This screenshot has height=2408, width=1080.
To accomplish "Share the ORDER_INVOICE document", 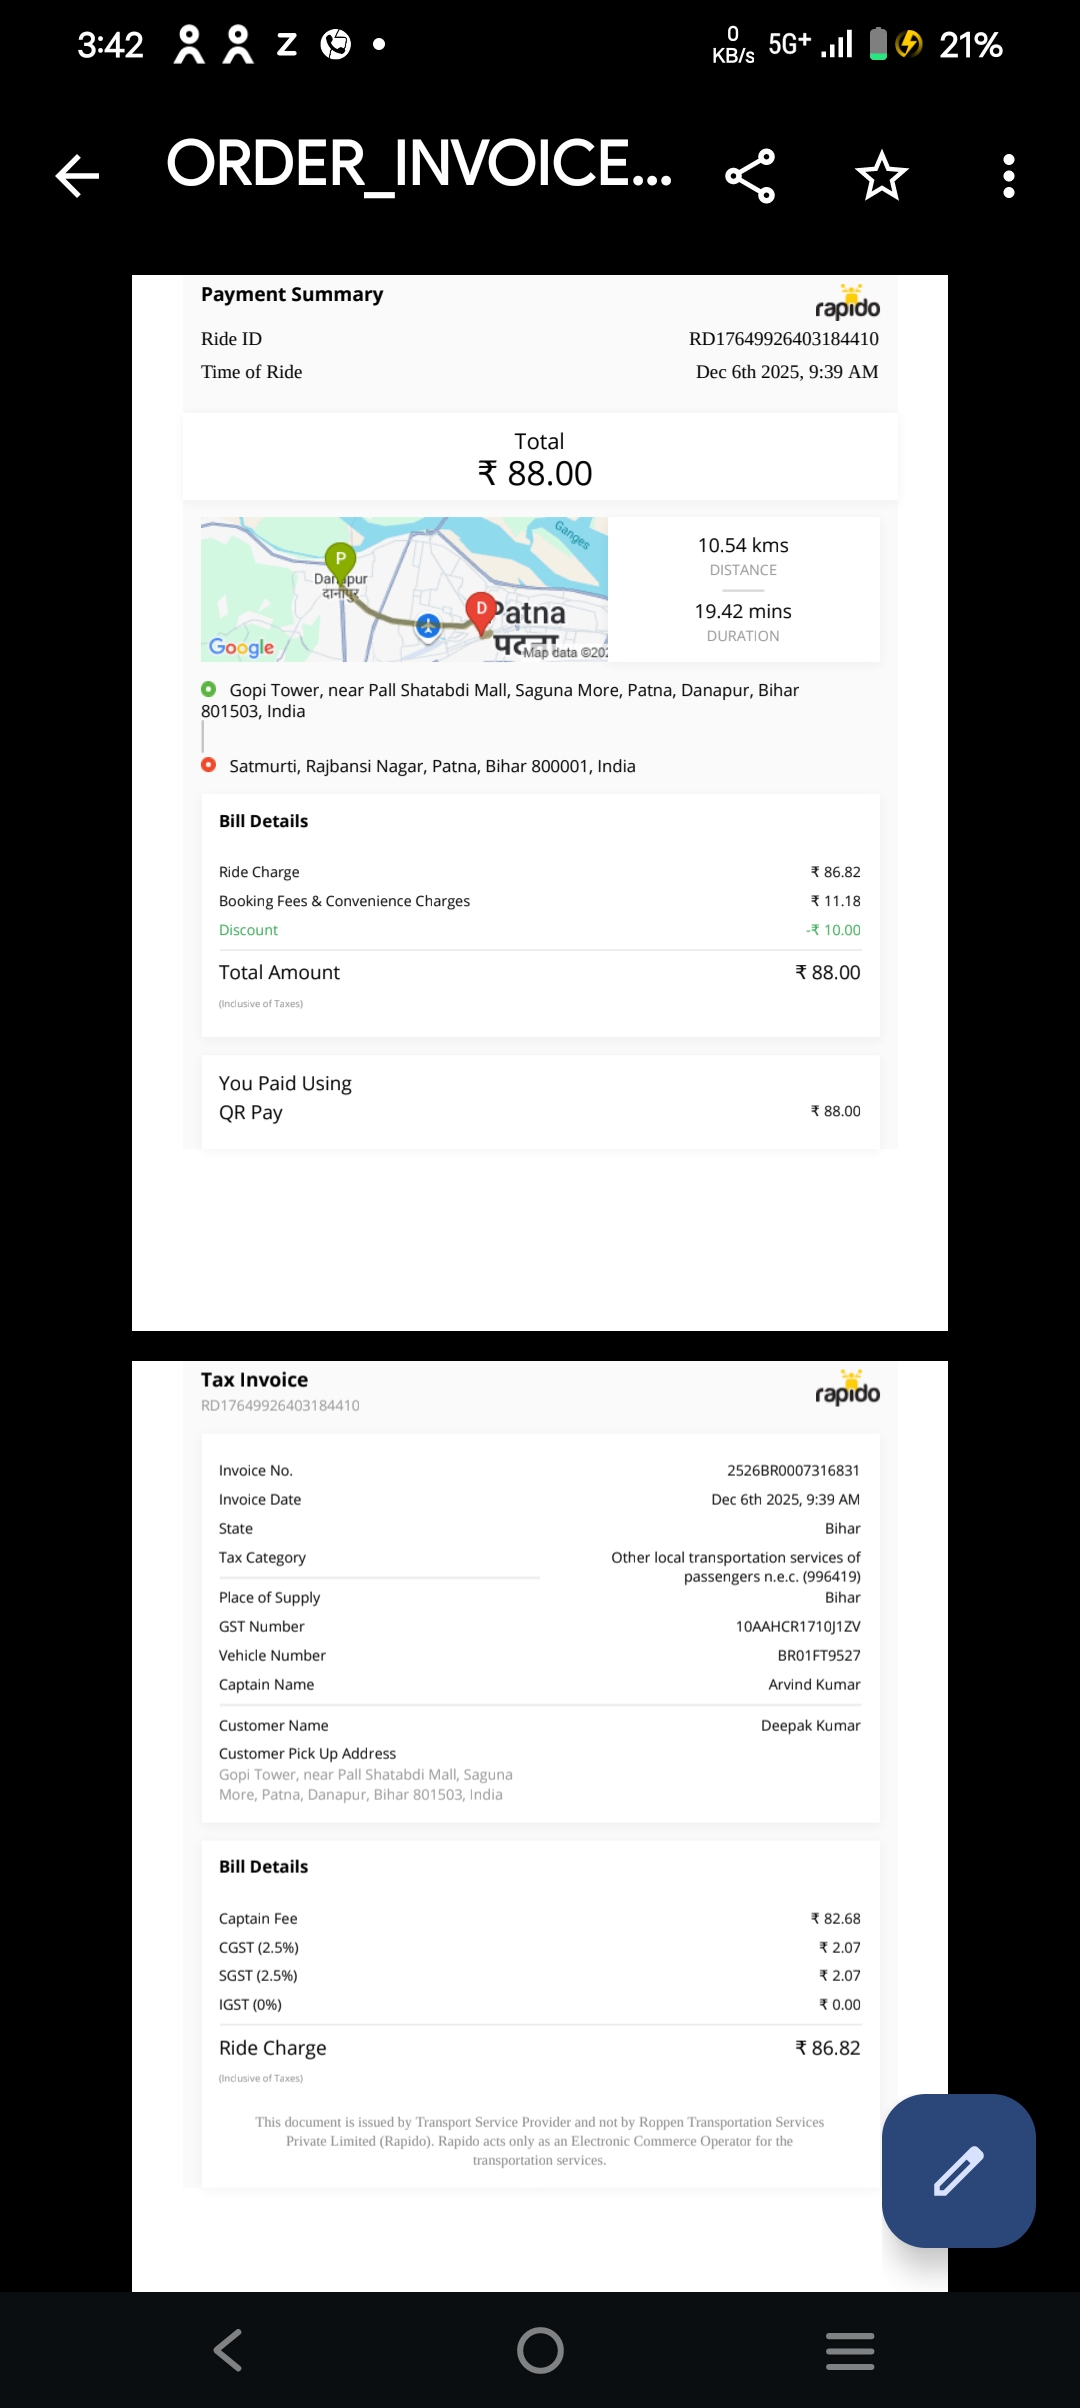I will (x=750, y=176).
